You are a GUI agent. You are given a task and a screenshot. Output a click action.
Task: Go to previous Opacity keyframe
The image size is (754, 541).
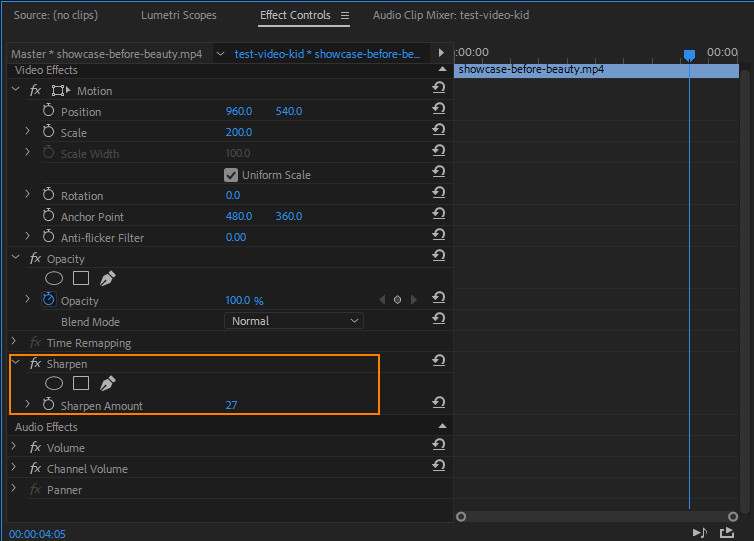[382, 300]
